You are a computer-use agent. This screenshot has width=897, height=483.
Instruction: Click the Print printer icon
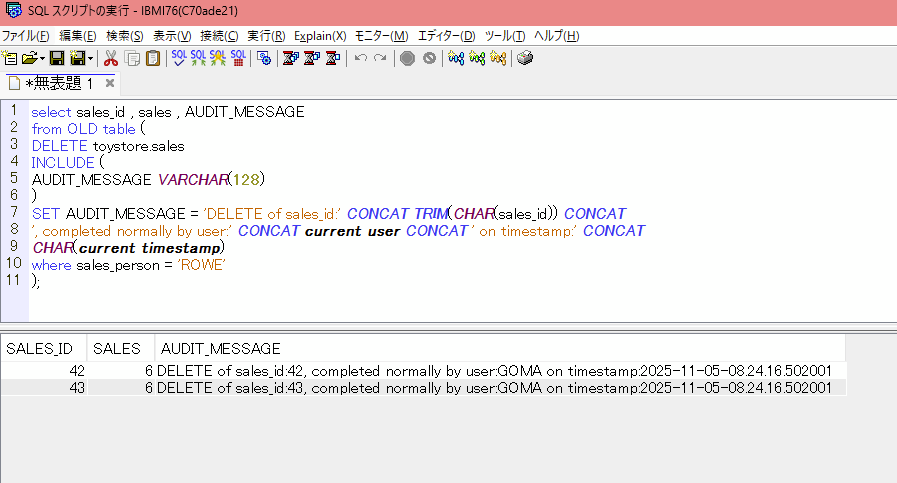click(x=525, y=58)
